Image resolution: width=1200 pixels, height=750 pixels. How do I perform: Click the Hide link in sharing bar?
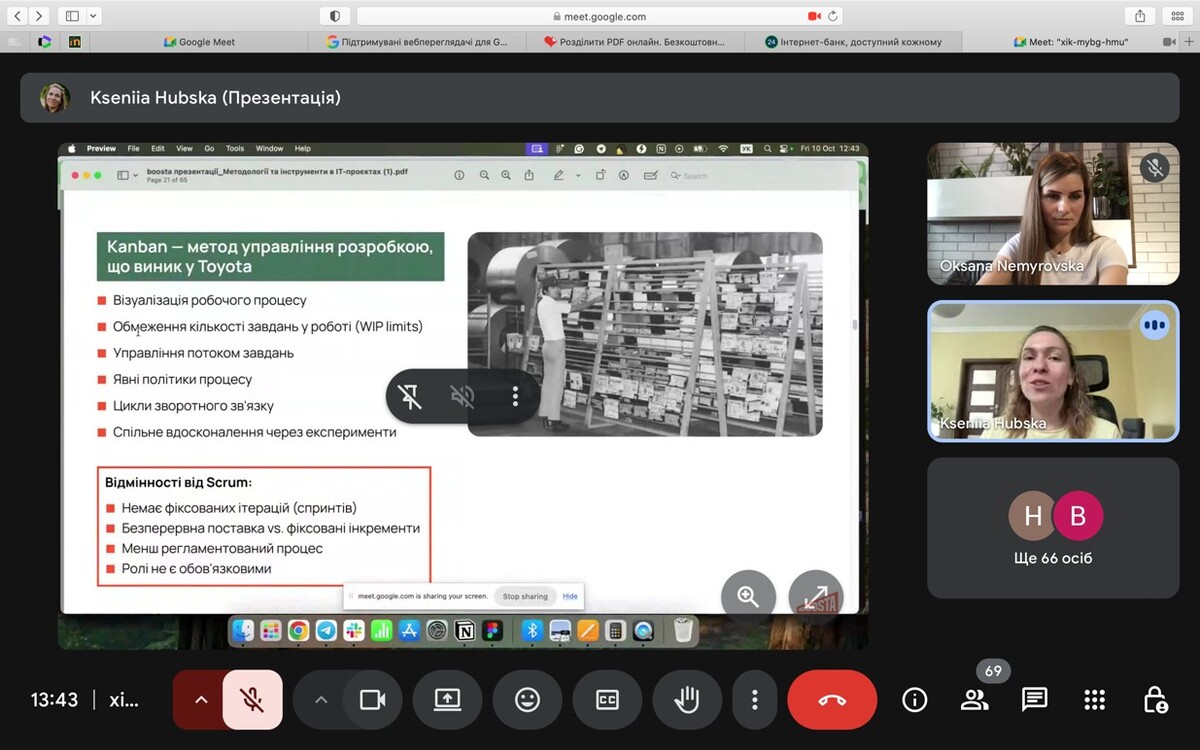pyautogui.click(x=570, y=596)
